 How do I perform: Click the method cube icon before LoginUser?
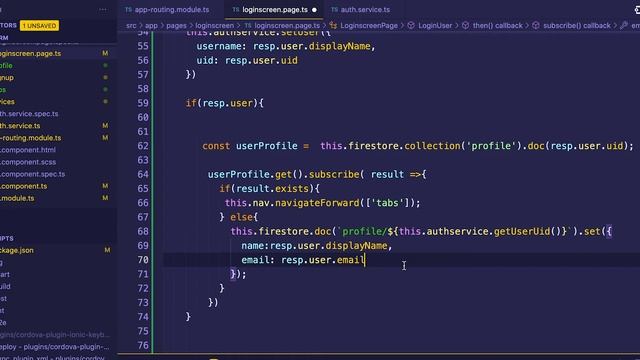(x=411, y=25)
